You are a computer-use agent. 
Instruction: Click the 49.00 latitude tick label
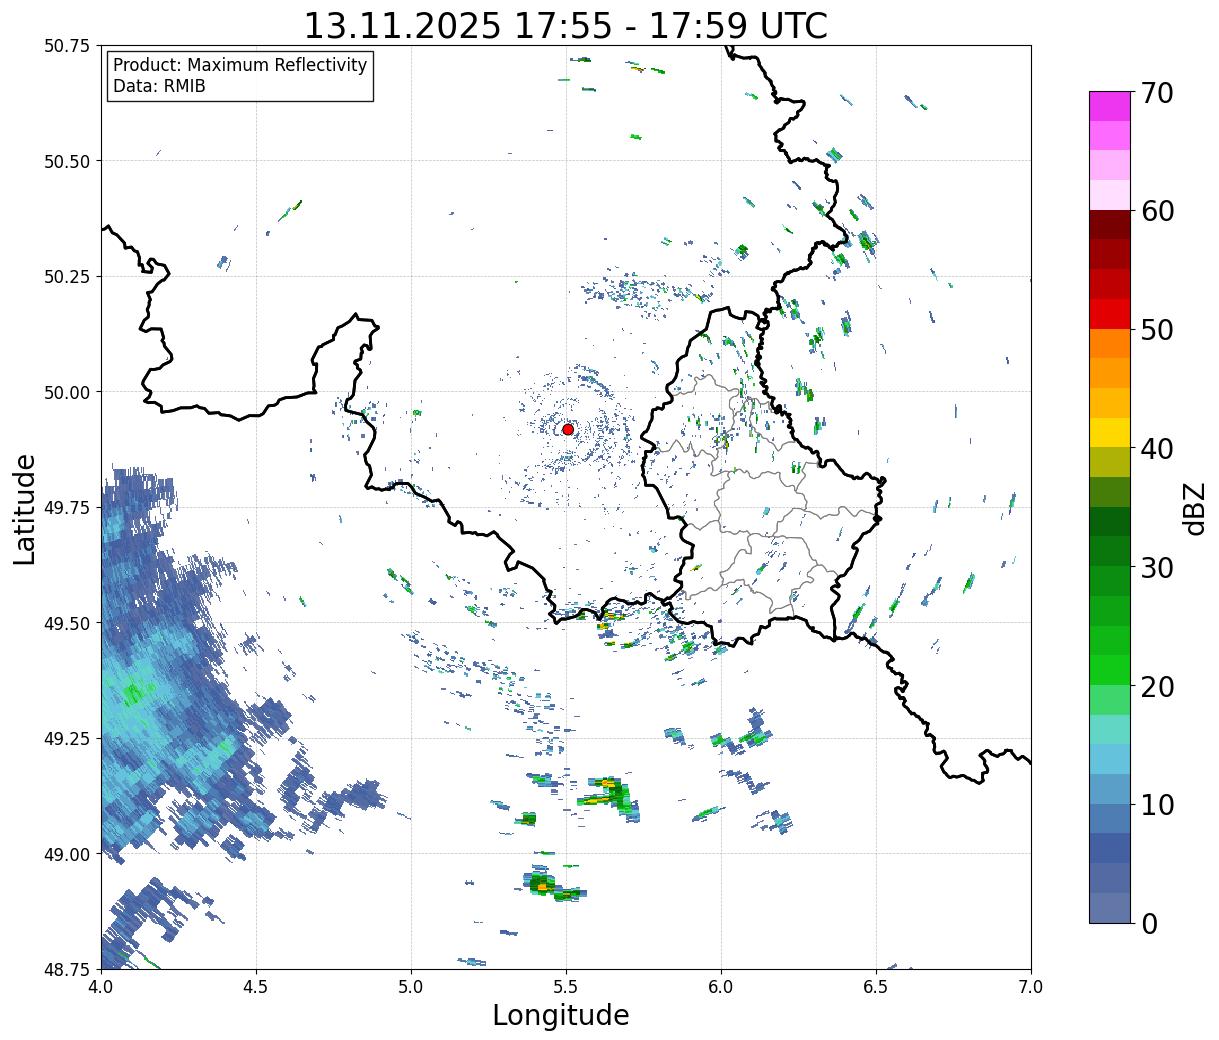coord(67,854)
